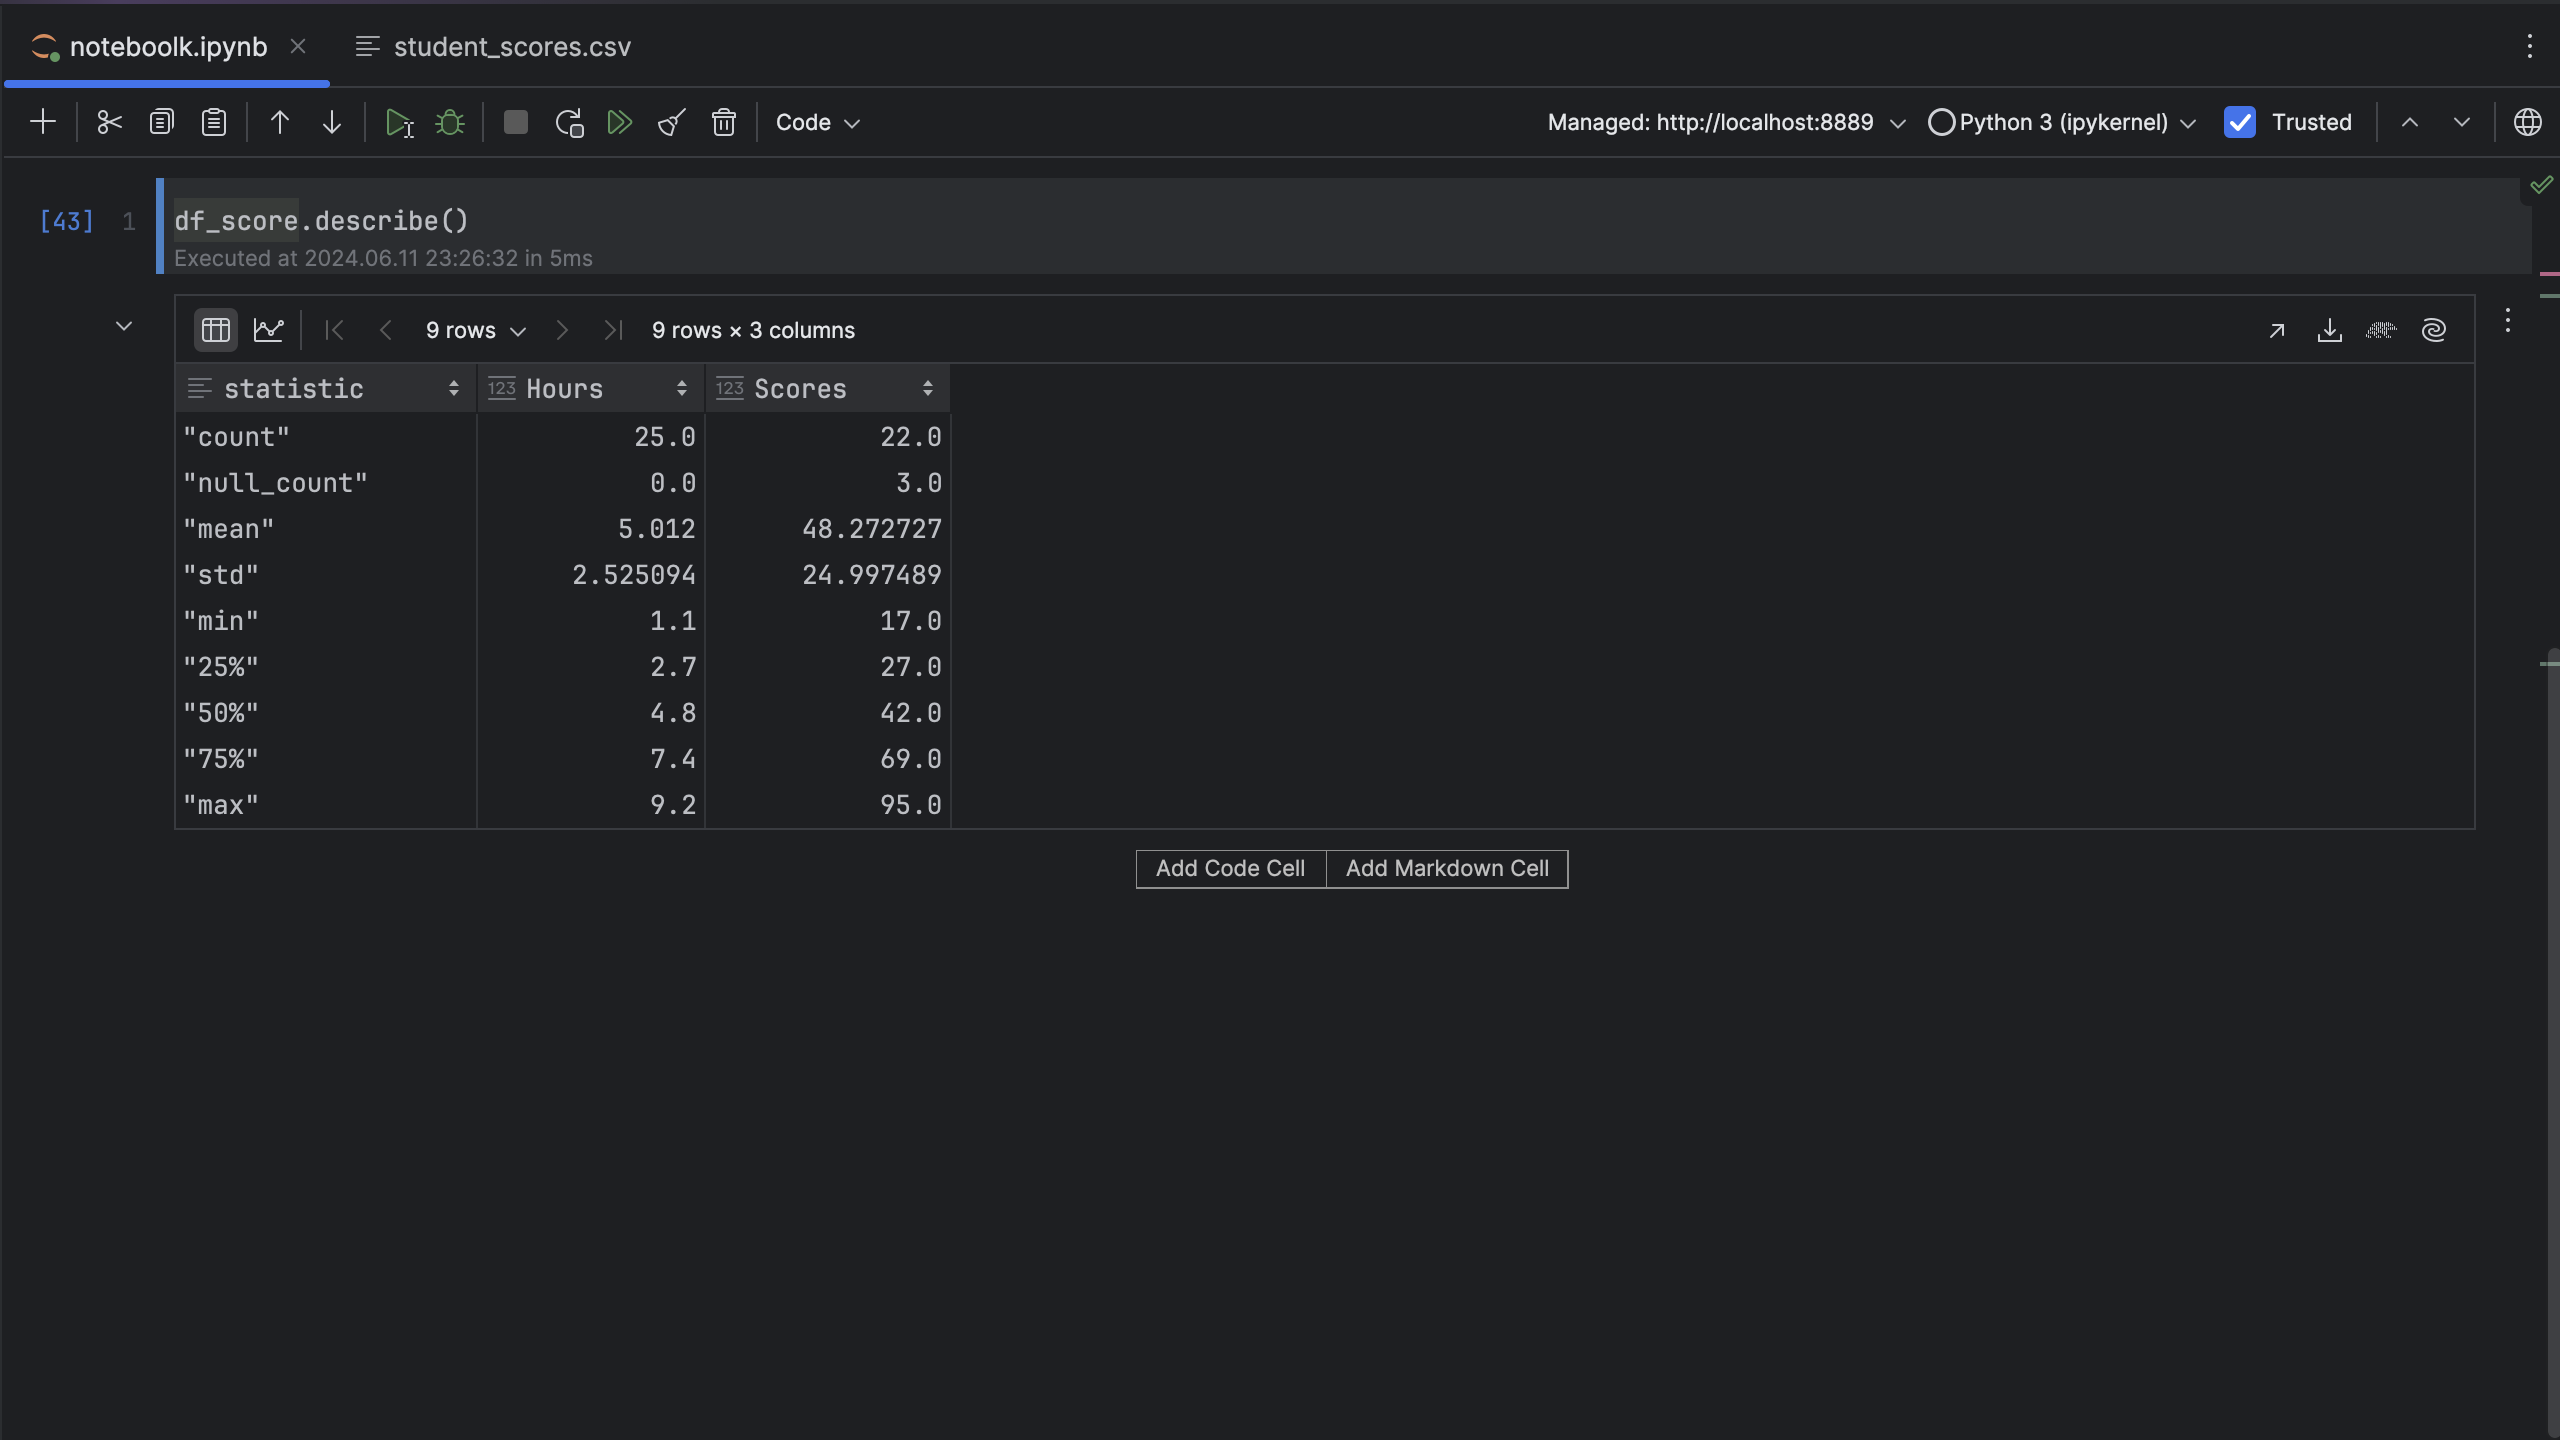The height and width of the screenshot is (1440, 2560).
Task: Click the move cell down icon
Action: pos(331,121)
